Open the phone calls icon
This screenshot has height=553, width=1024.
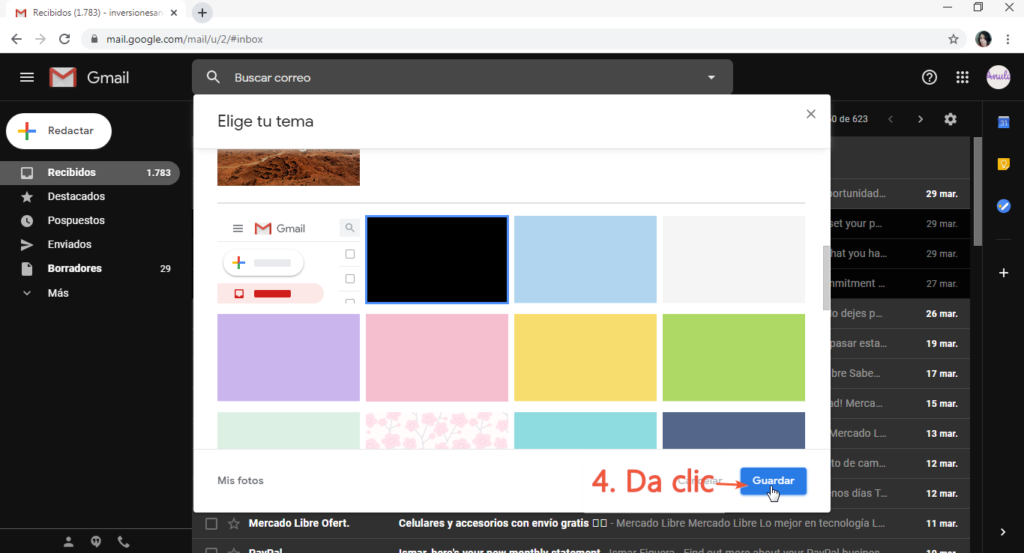(123, 541)
